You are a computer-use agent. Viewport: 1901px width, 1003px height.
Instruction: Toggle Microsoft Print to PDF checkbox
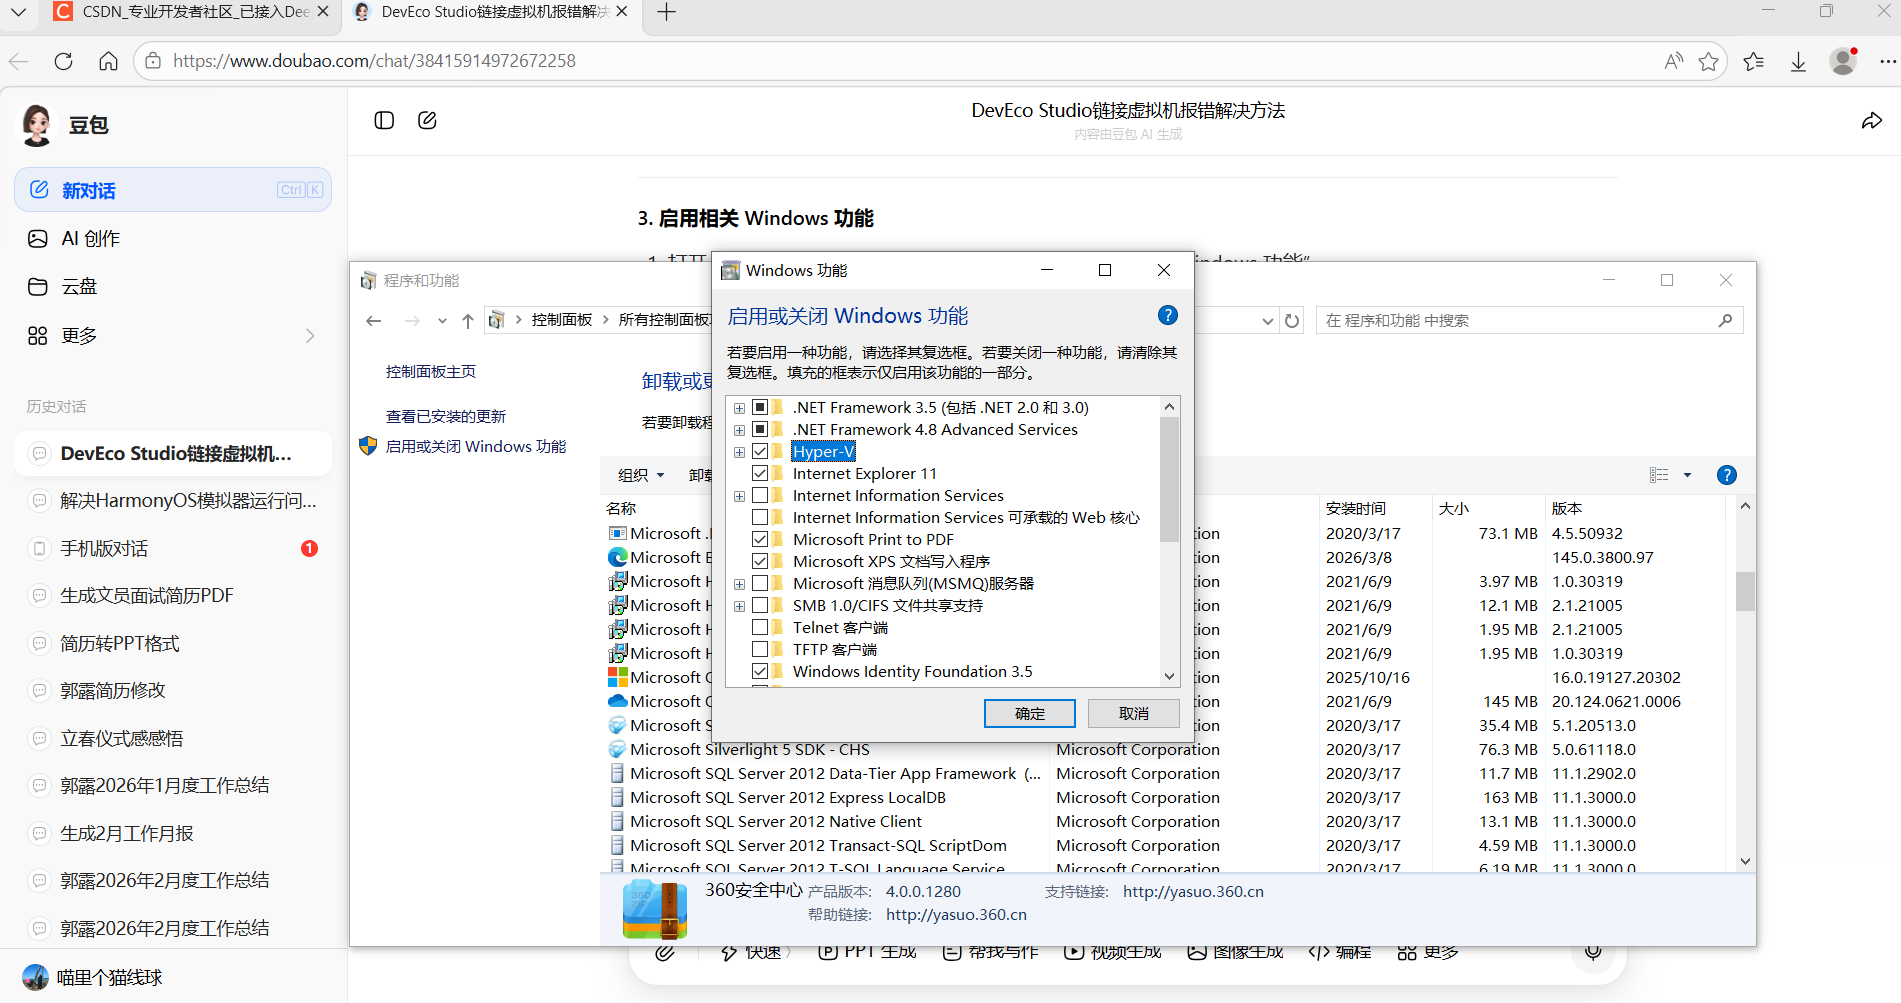pyautogui.click(x=760, y=539)
